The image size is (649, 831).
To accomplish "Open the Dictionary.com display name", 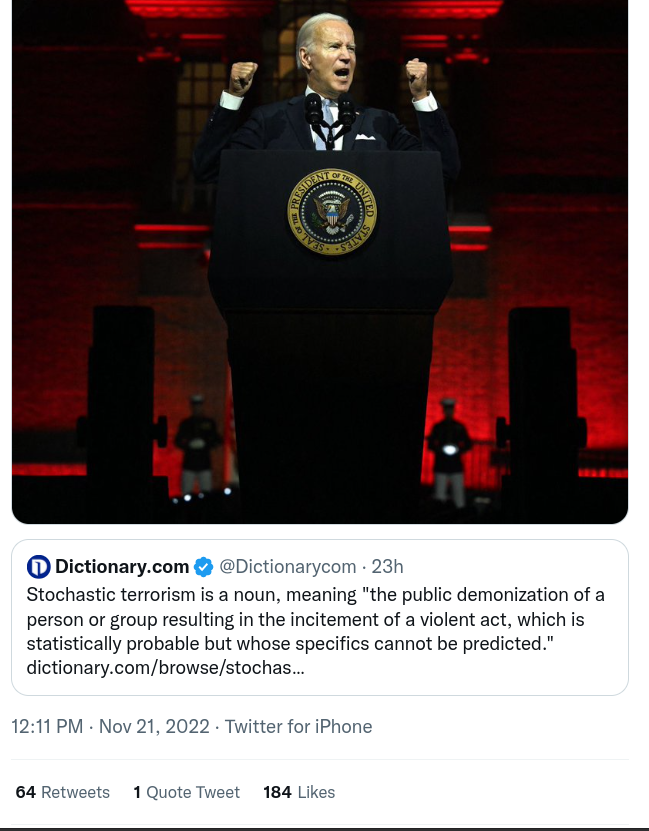I will point(122,567).
